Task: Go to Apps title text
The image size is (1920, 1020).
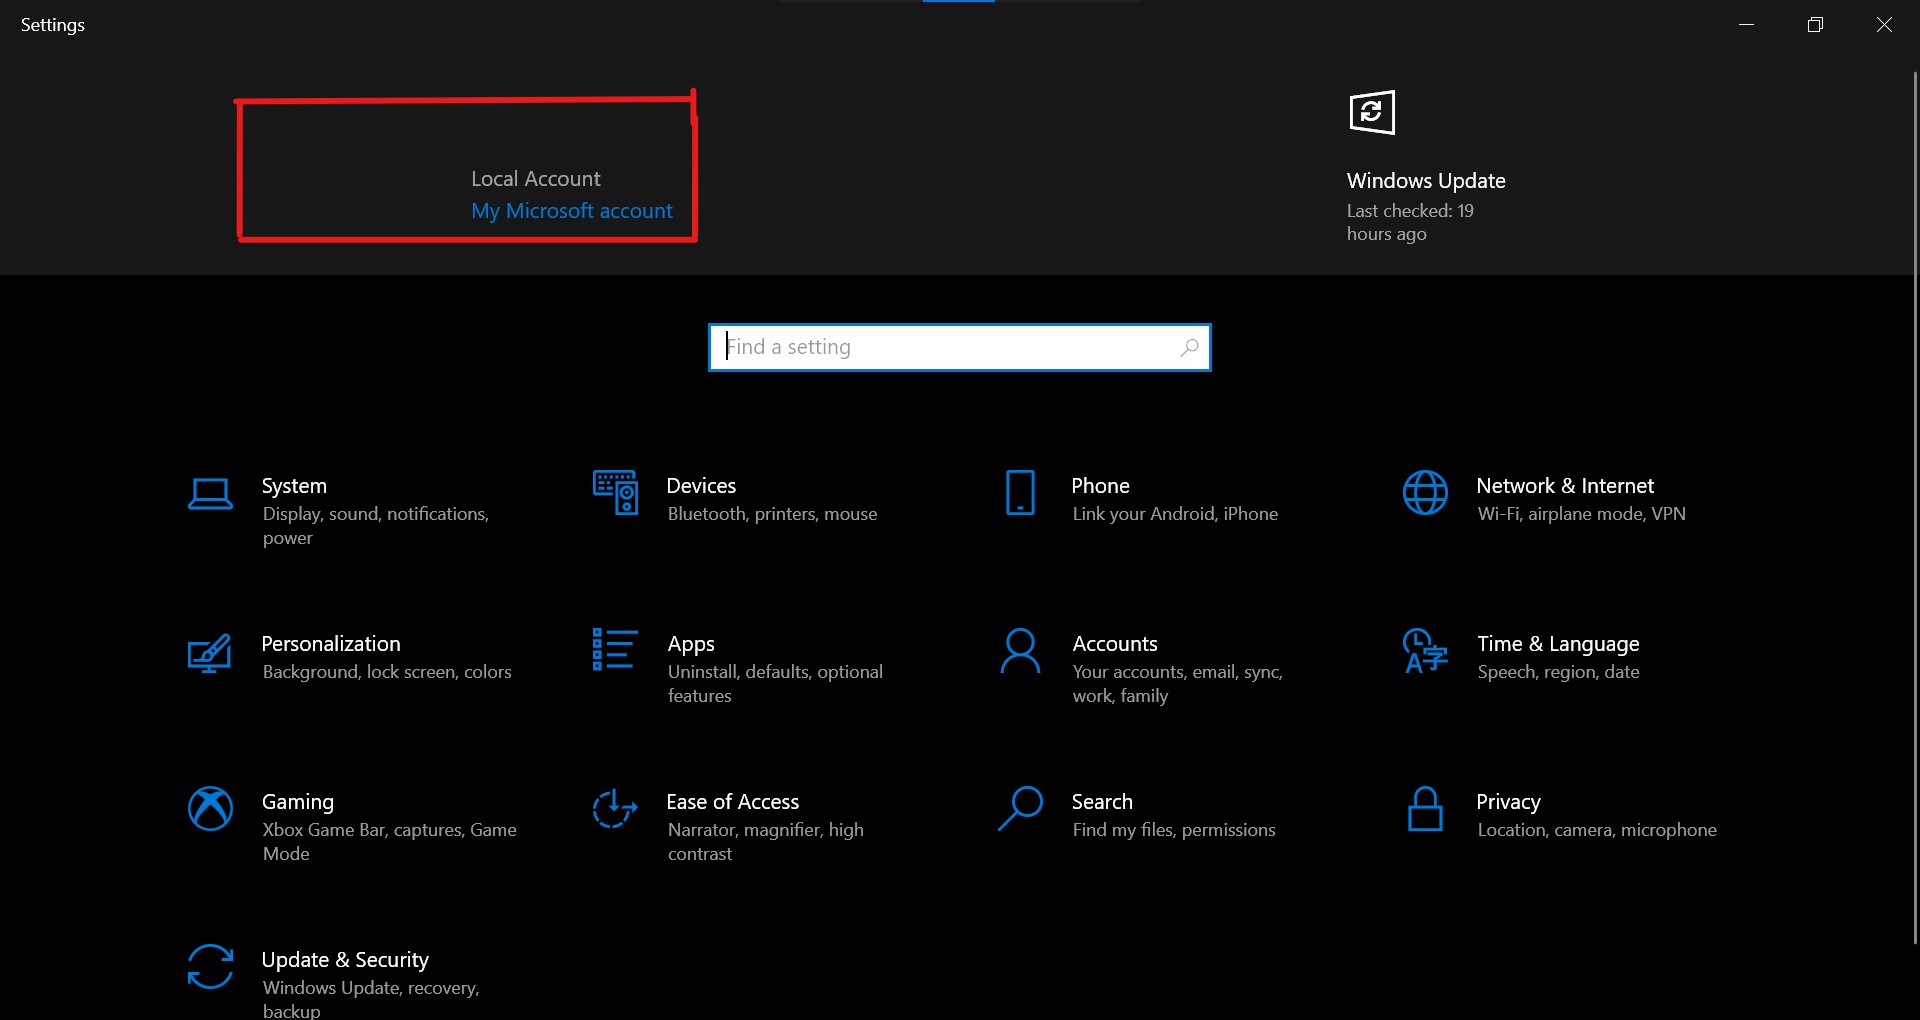Action: [691, 644]
